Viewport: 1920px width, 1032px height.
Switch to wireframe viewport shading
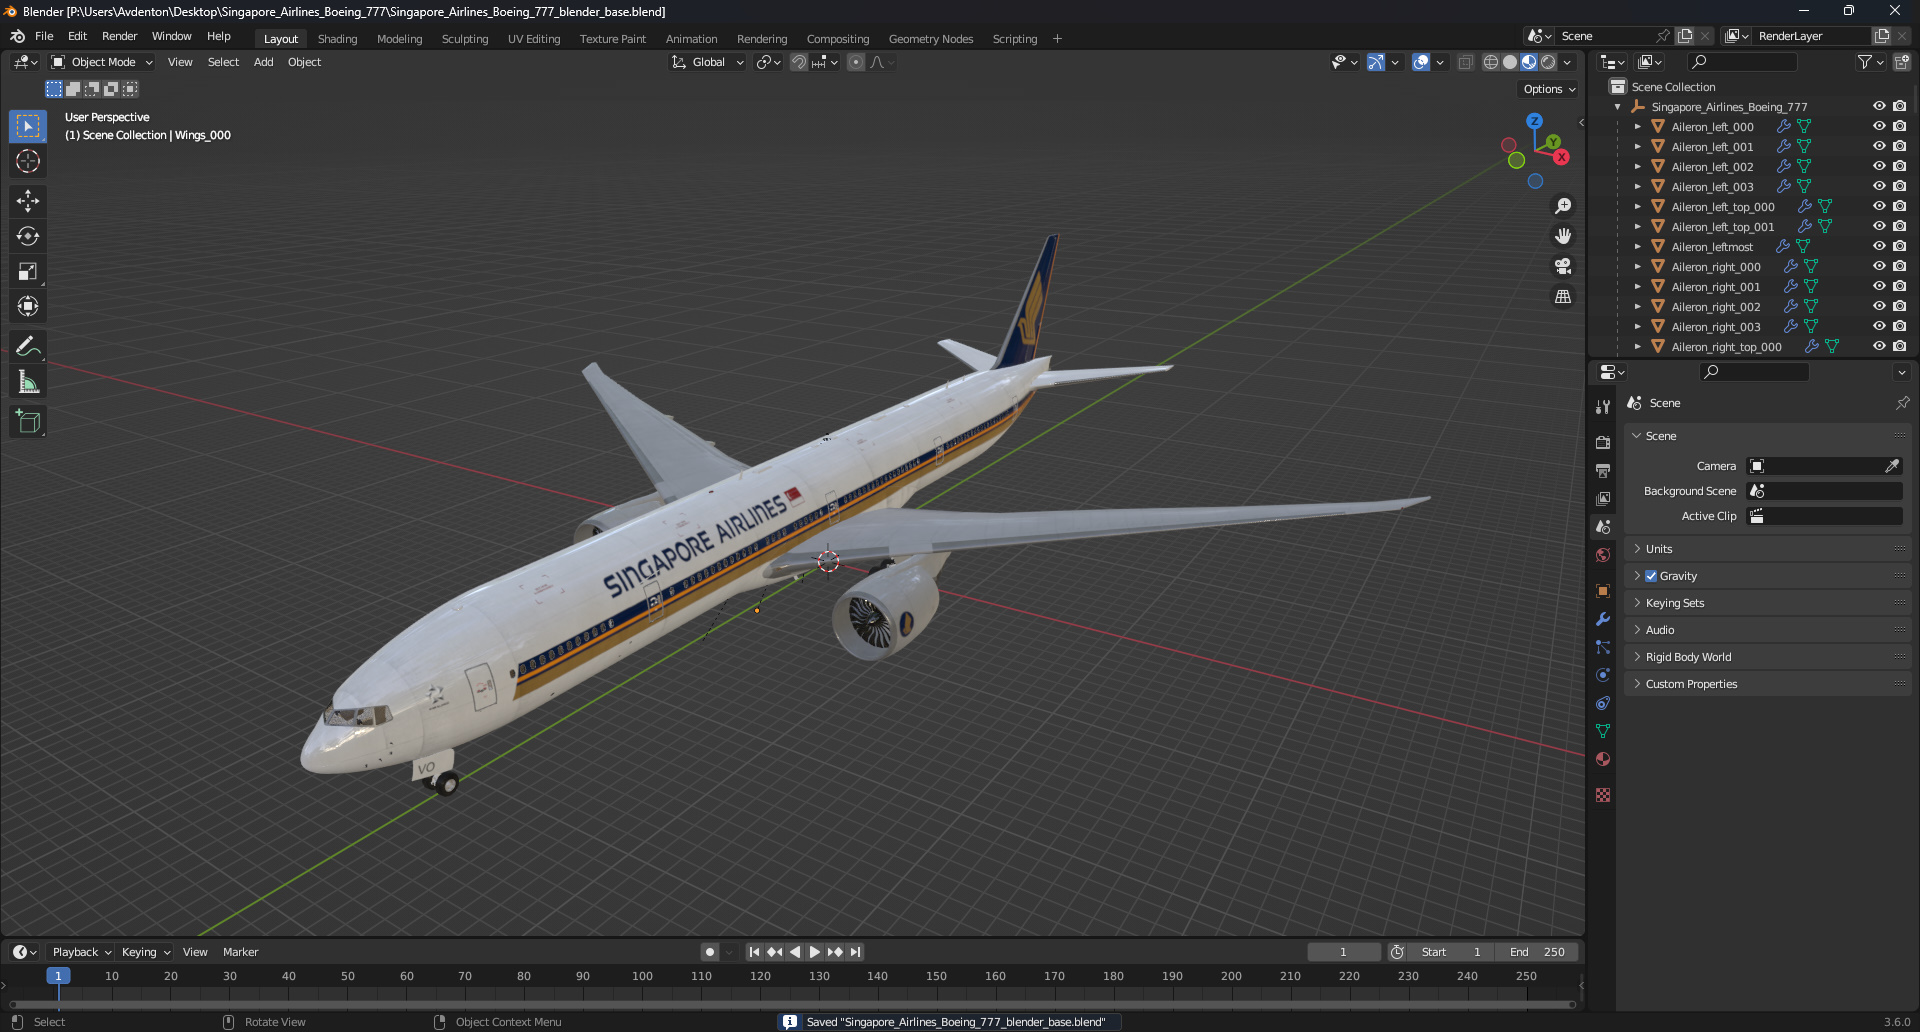[x=1491, y=62]
